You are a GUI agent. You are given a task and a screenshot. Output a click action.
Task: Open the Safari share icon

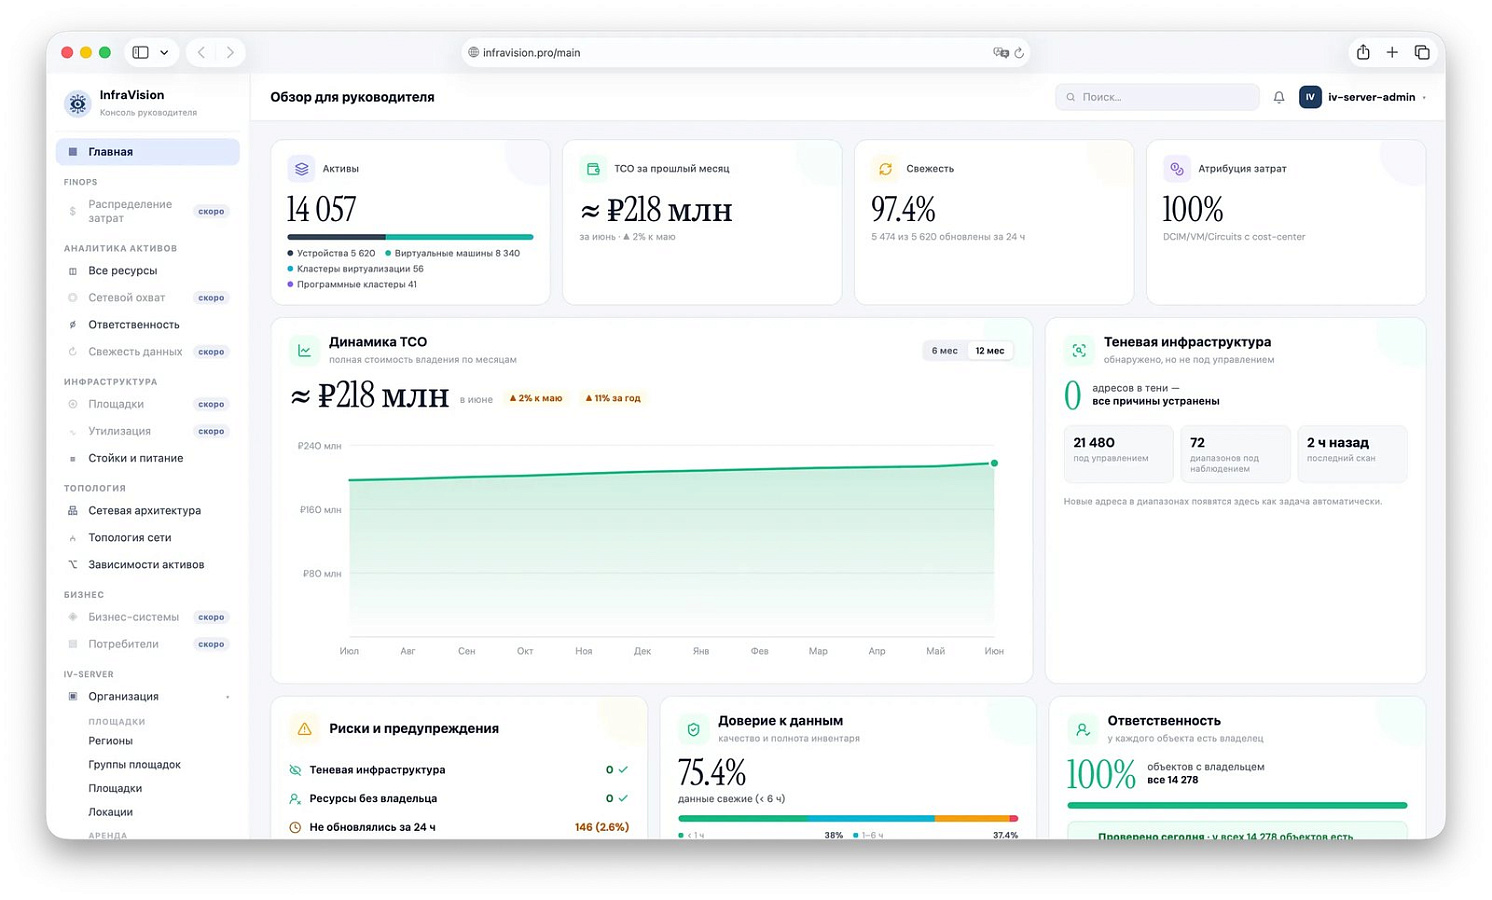click(x=1362, y=52)
